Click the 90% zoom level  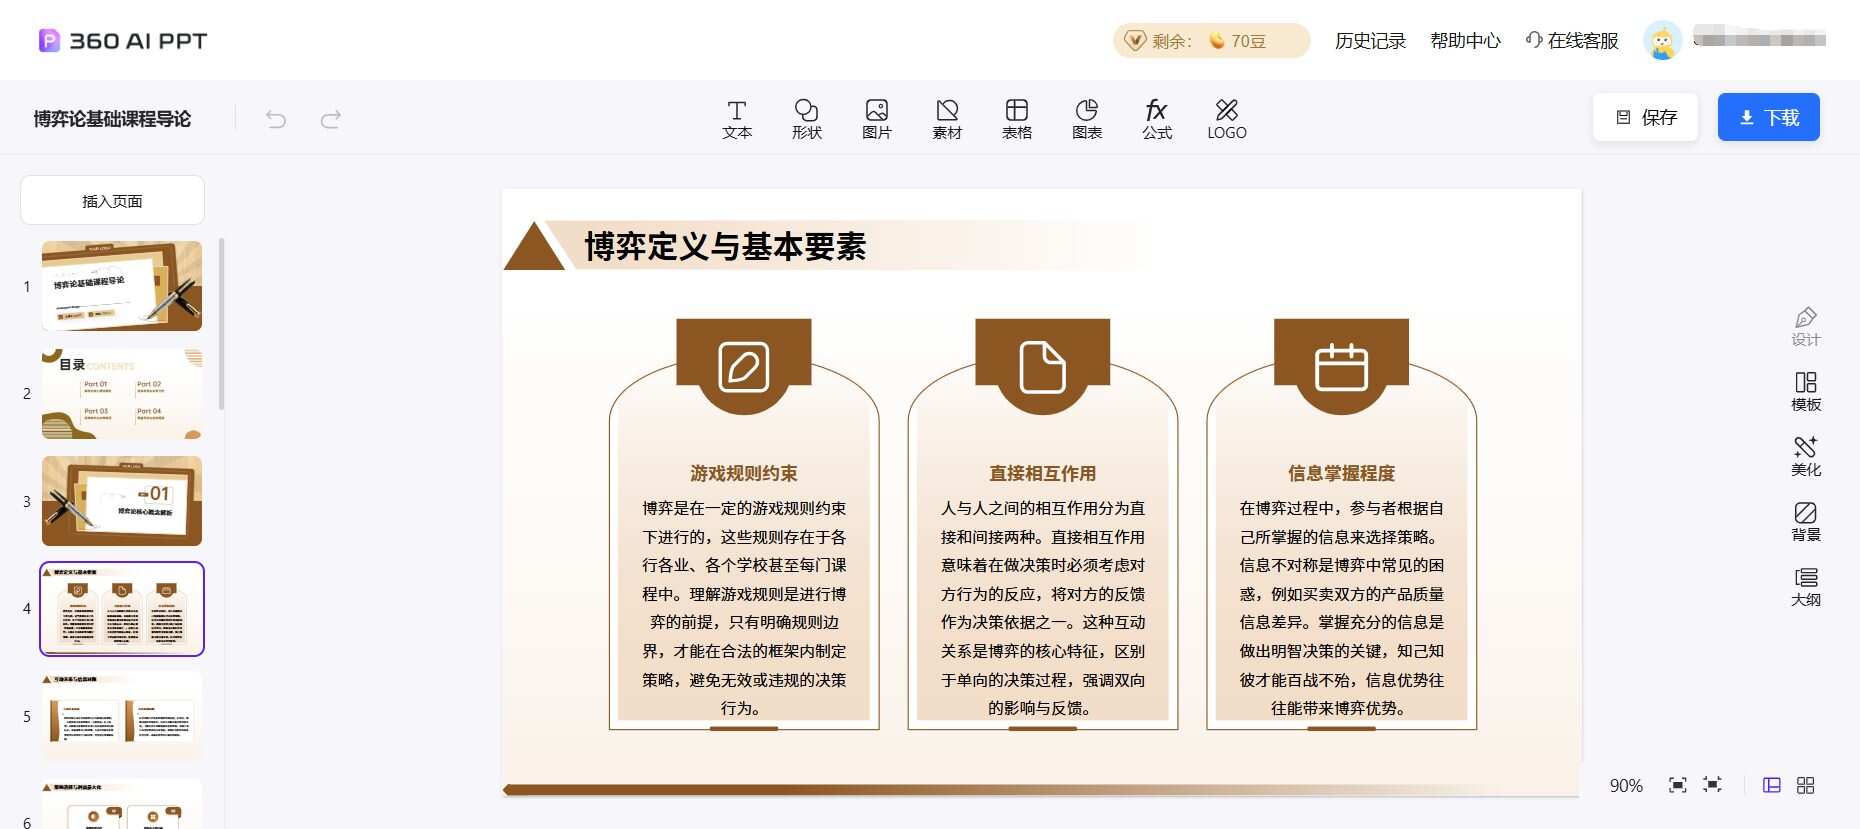[x=1626, y=786]
